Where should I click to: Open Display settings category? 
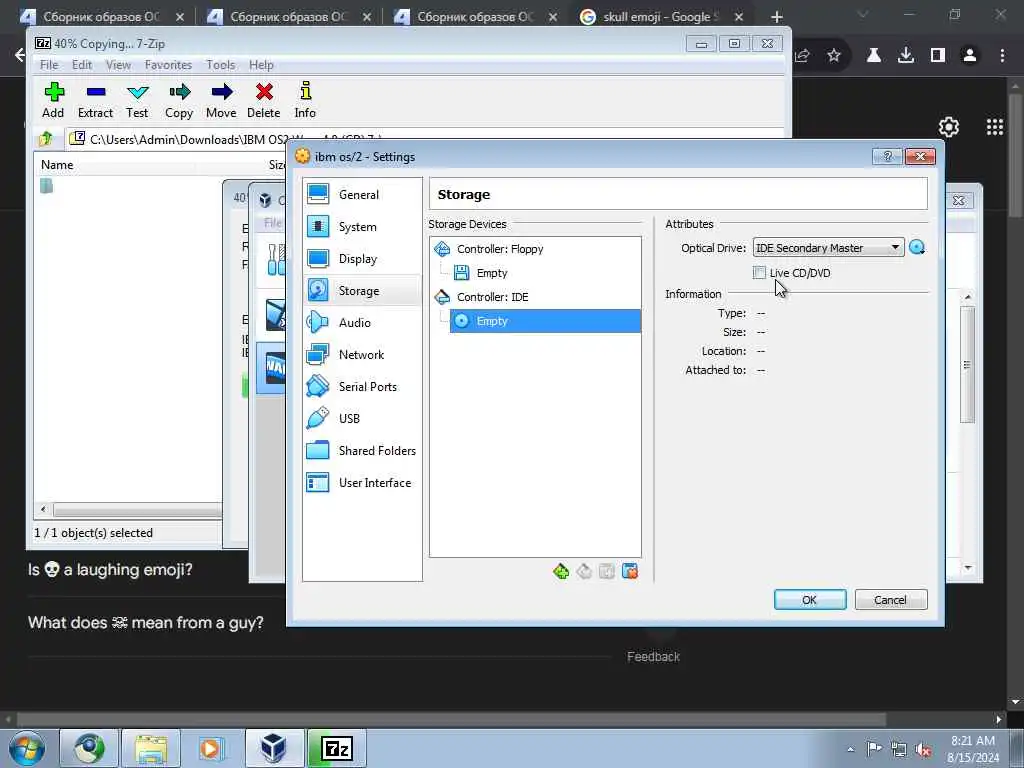pyautogui.click(x=362, y=259)
